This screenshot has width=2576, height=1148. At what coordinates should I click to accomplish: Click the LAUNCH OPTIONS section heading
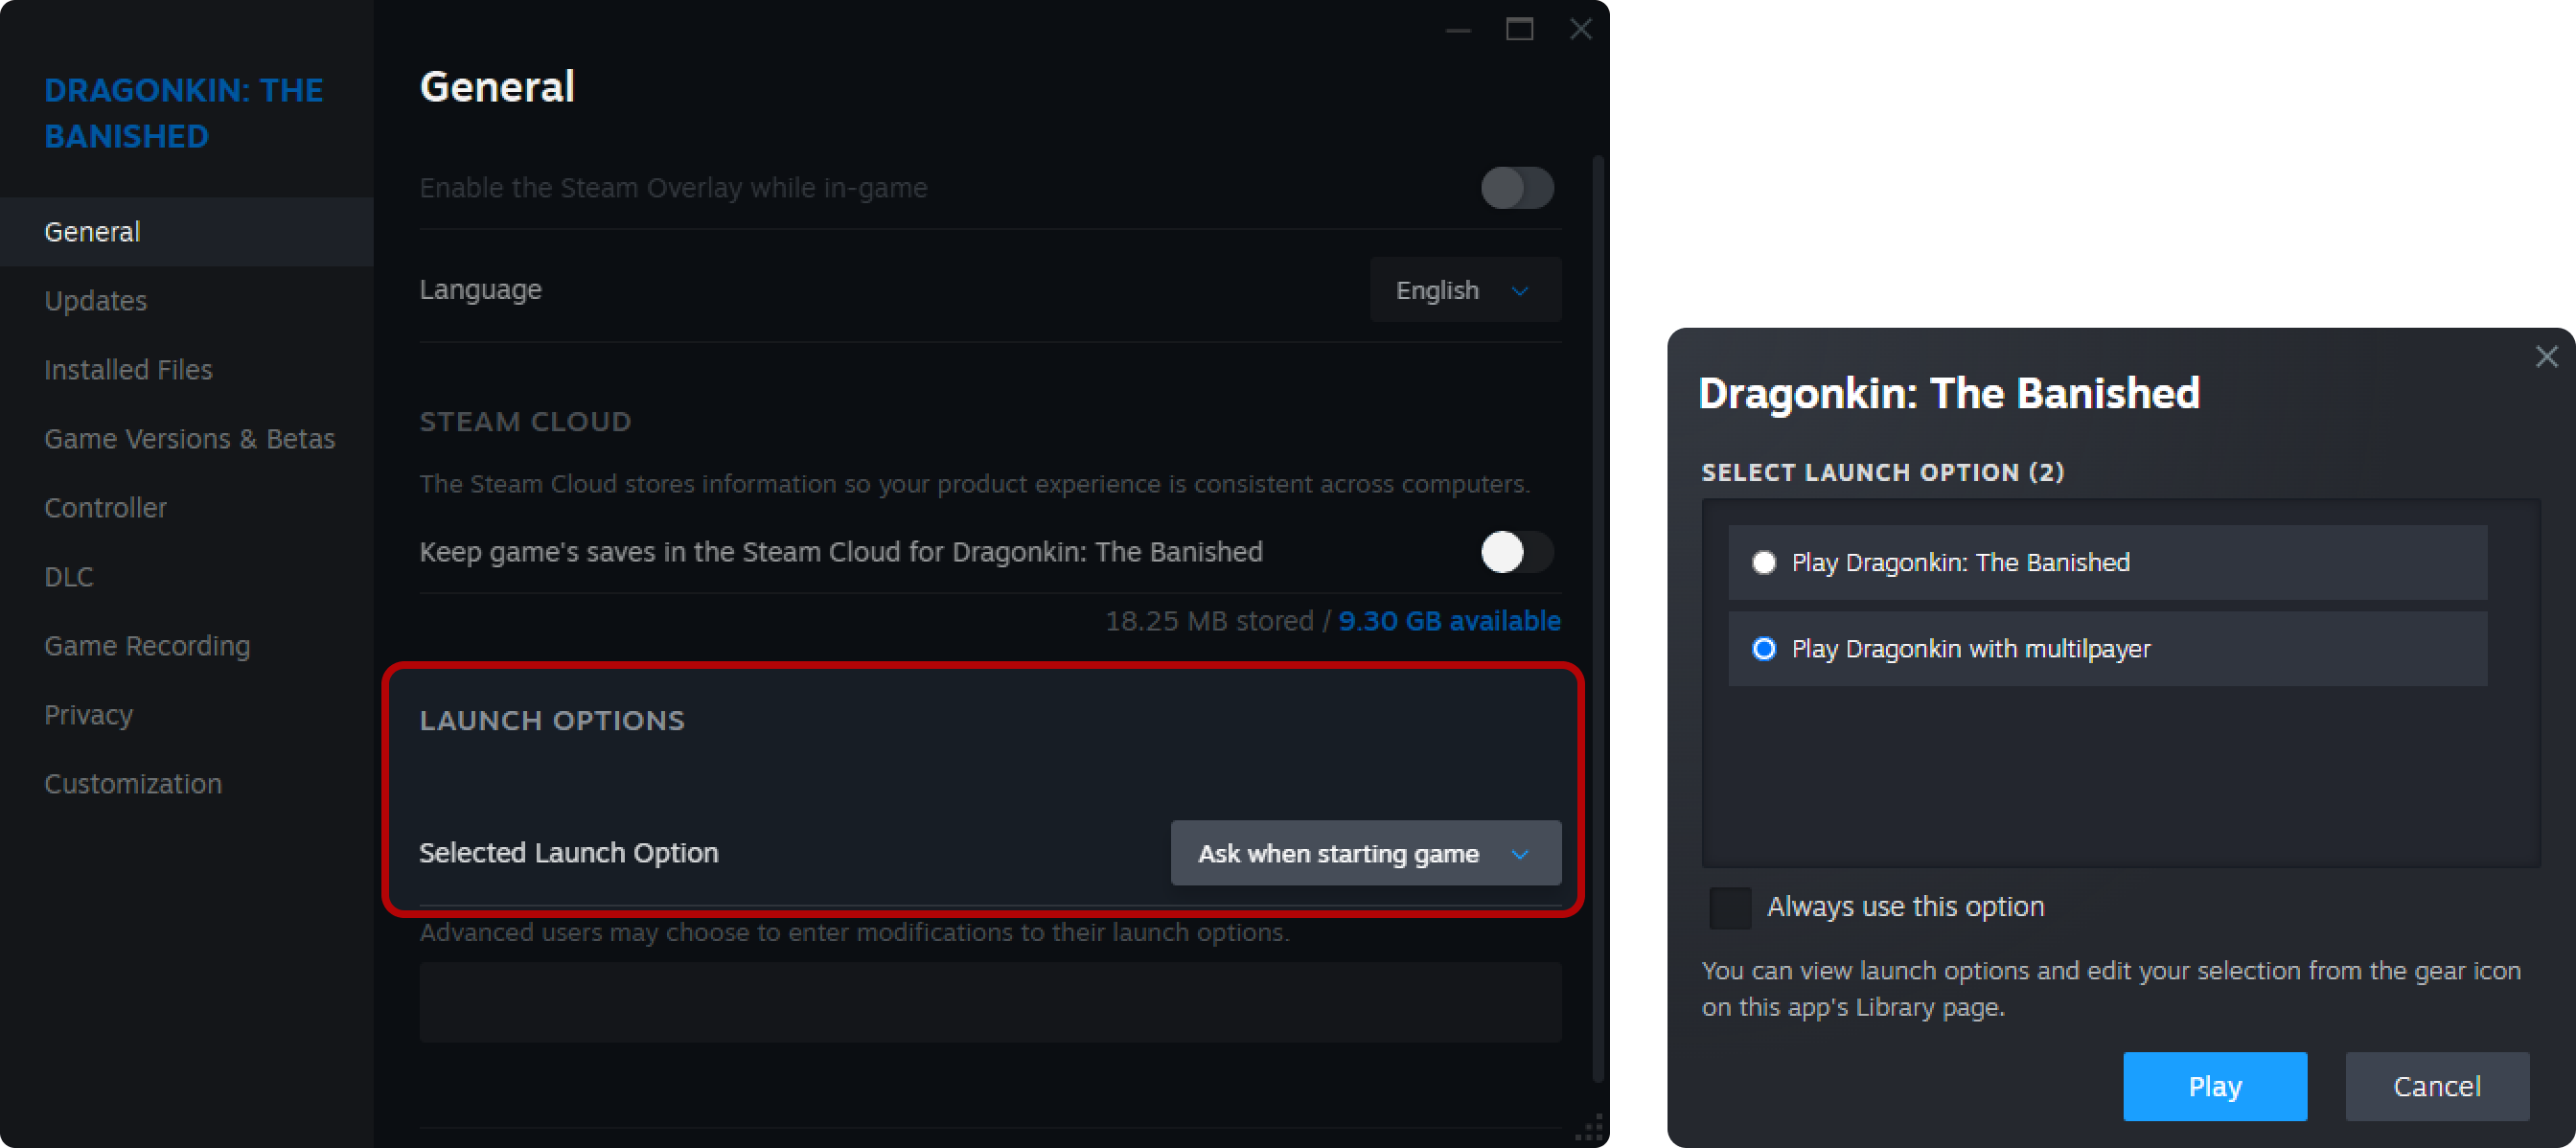tap(552, 721)
